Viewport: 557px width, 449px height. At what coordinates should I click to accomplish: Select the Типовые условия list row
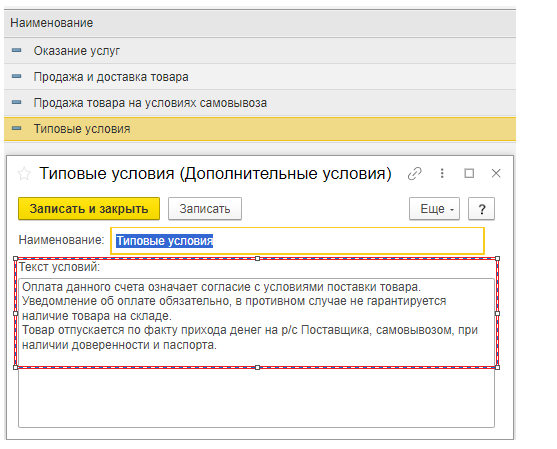tap(260, 129)
